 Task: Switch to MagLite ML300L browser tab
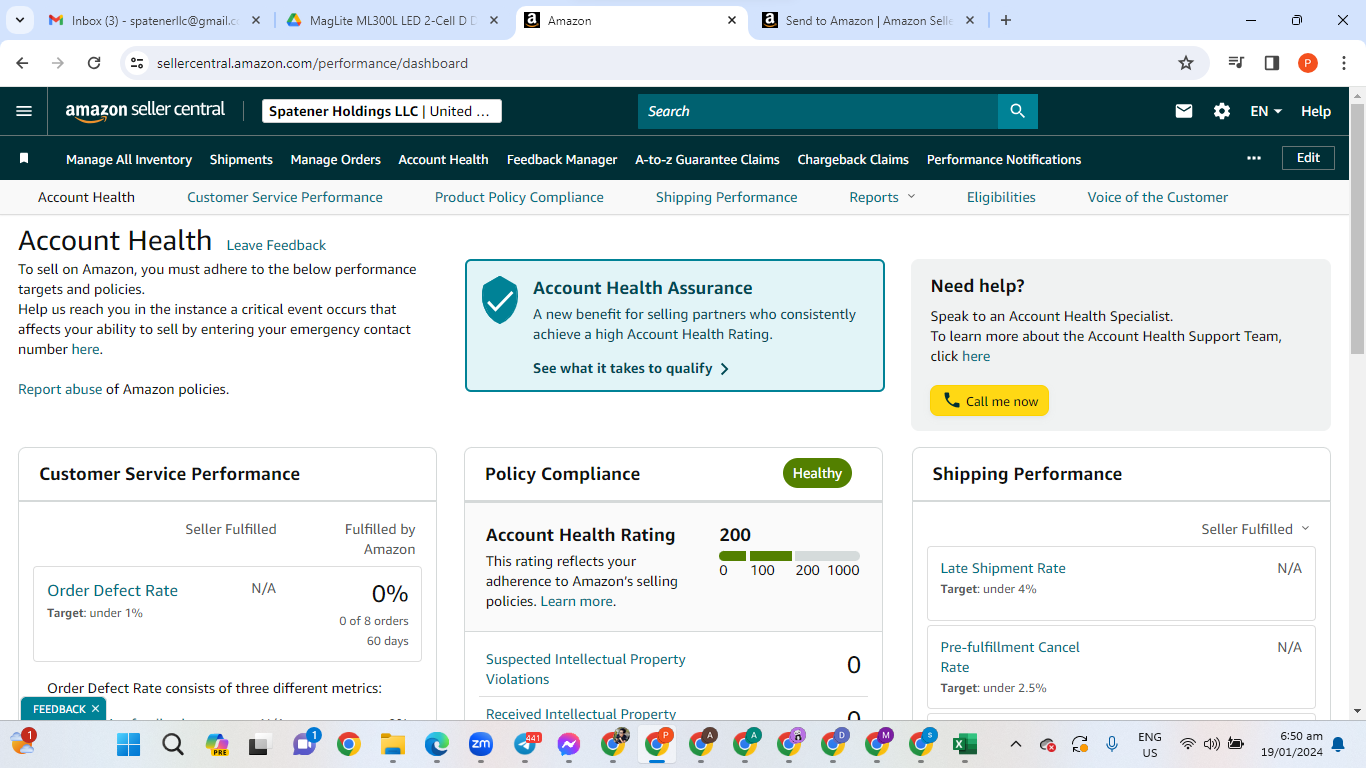coord(392,20)
